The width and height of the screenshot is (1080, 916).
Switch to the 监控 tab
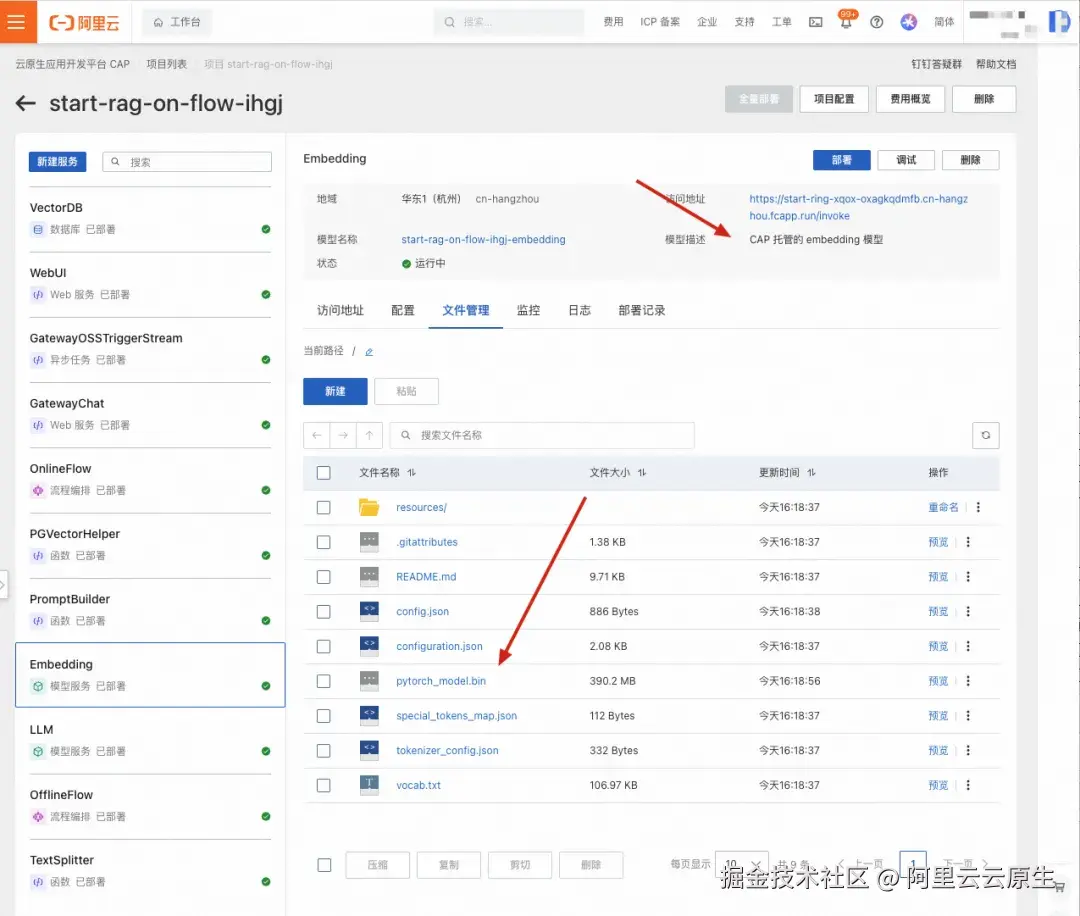[528, 310]
